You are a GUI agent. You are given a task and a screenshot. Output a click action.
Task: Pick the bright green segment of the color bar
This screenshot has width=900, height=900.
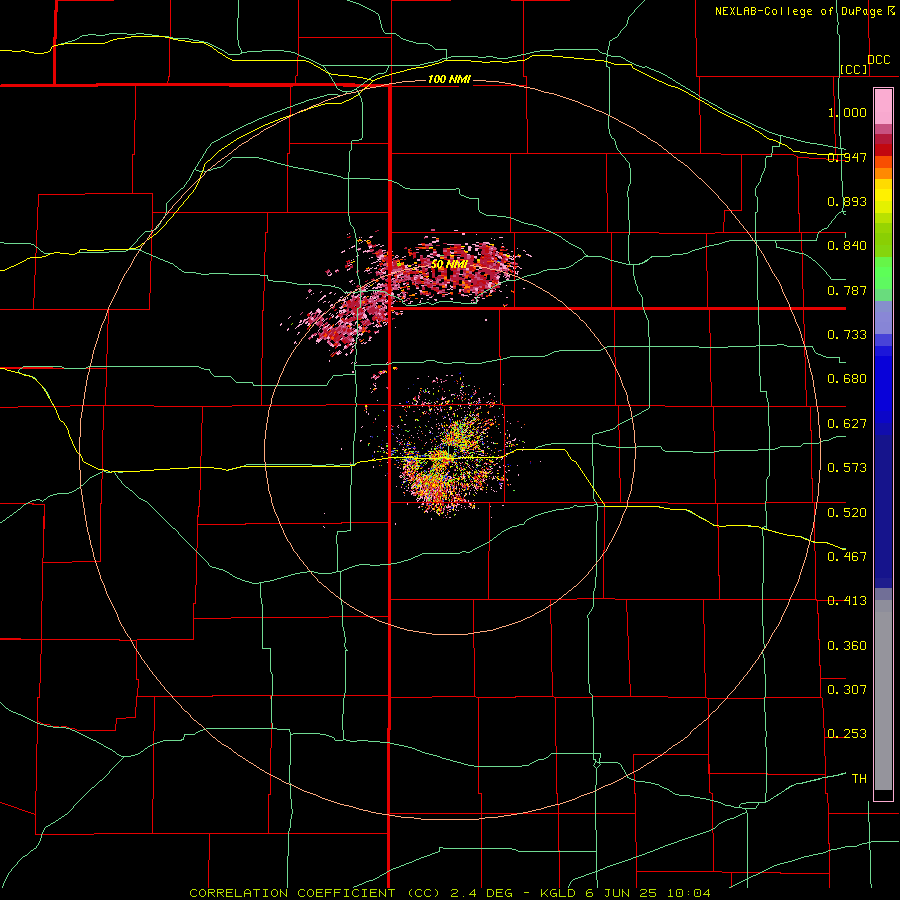[883, 273]
